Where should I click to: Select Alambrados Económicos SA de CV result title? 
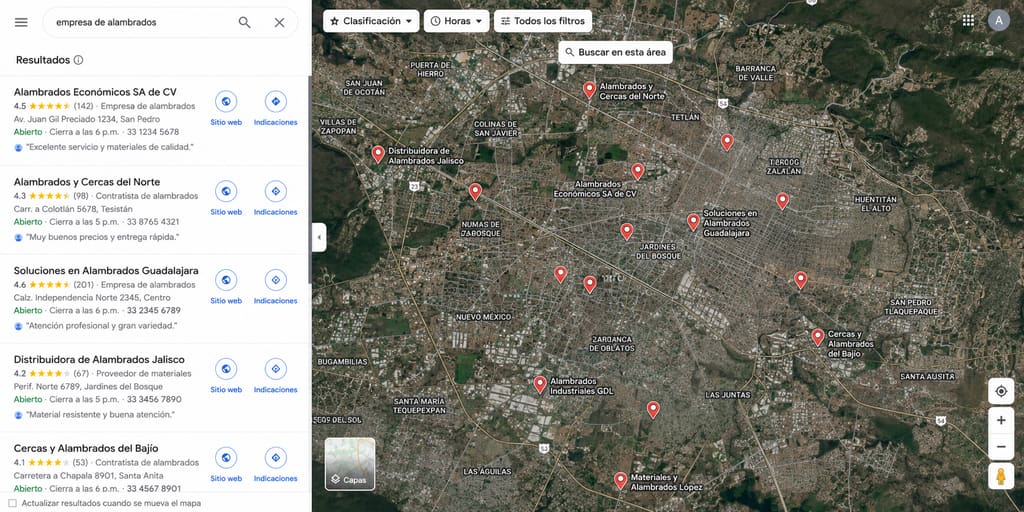tap(95, 92)
